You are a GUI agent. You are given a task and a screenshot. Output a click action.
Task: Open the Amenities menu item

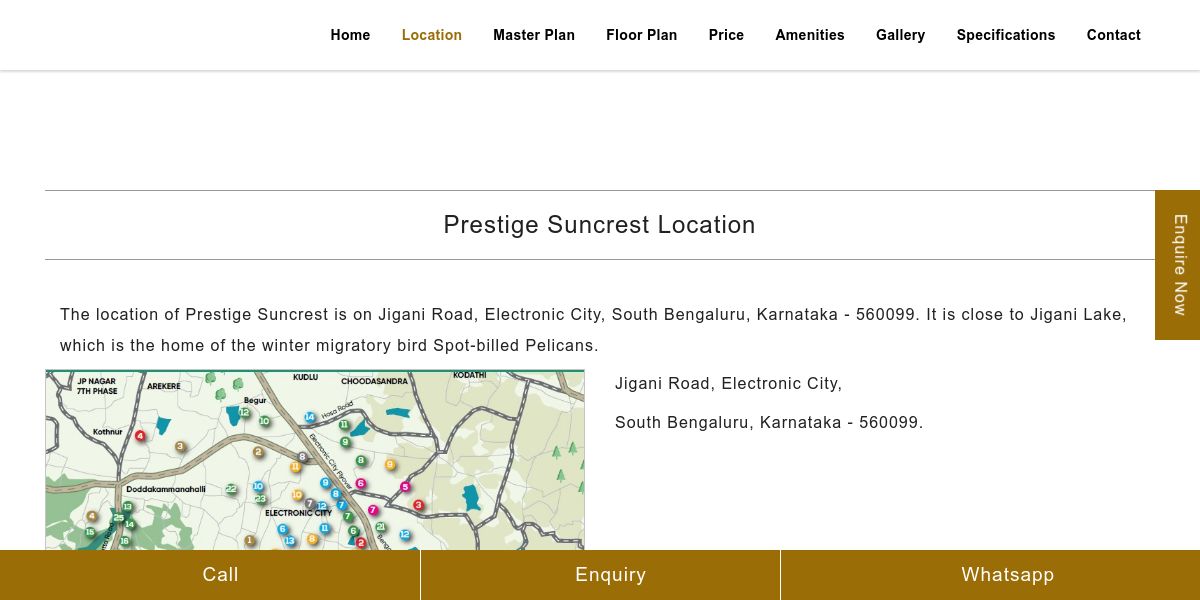[810, 35]
